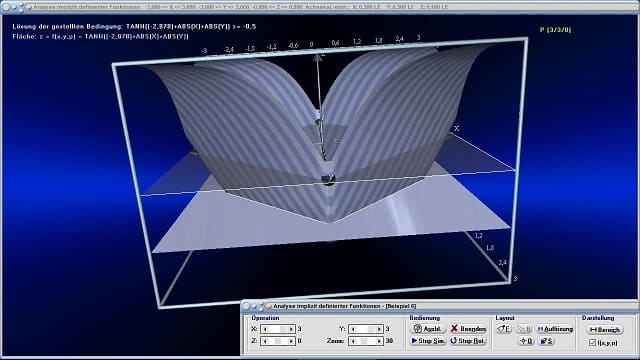
Task: Click the Bereich range button
Action: [605, 330]
